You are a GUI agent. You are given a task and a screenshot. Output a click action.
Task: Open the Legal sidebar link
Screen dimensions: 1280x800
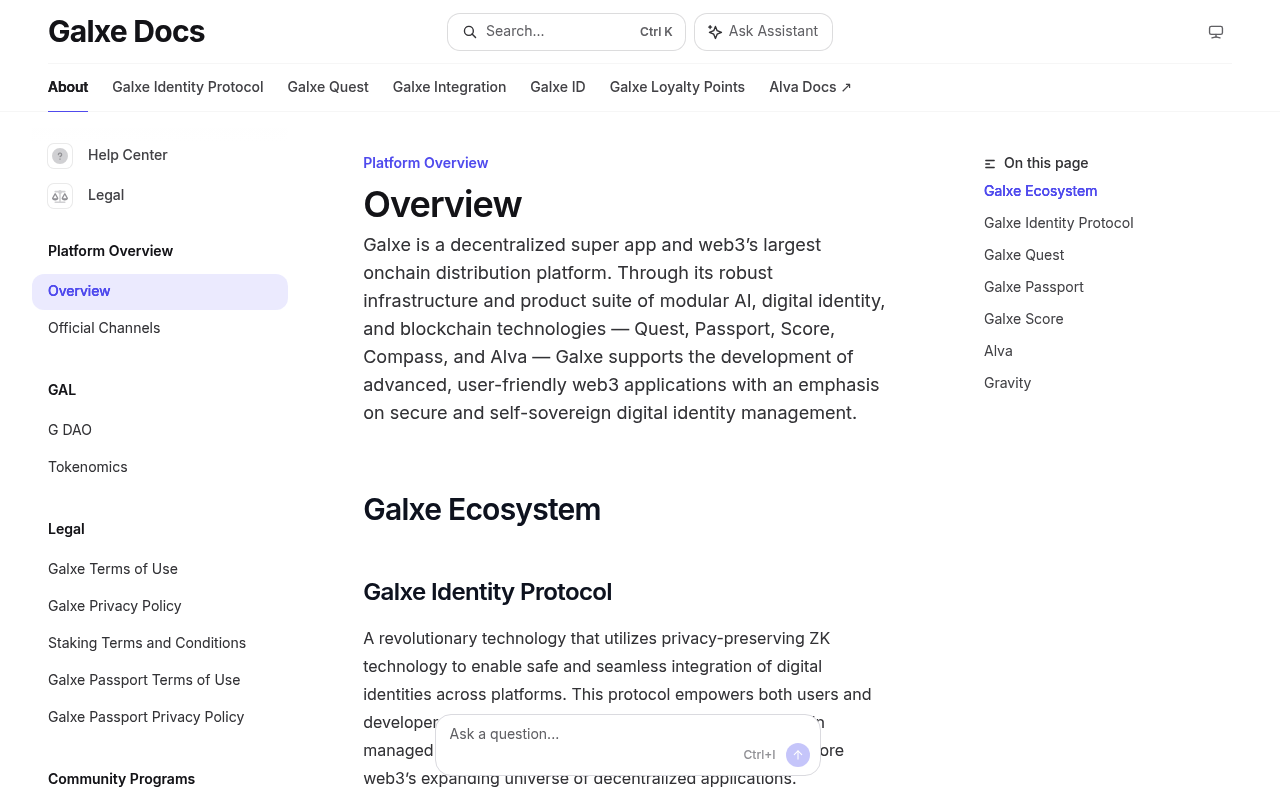[106, 195]
